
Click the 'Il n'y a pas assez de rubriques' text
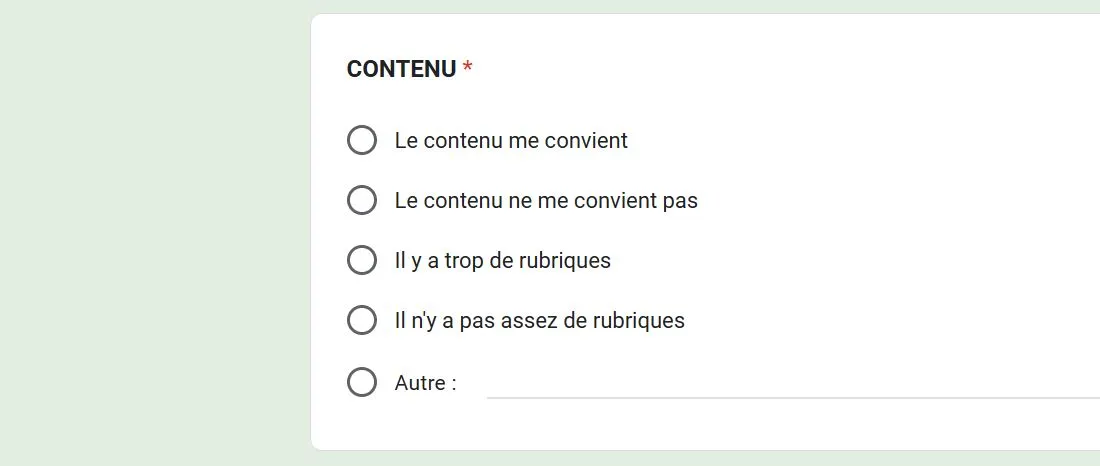[539, 321]
